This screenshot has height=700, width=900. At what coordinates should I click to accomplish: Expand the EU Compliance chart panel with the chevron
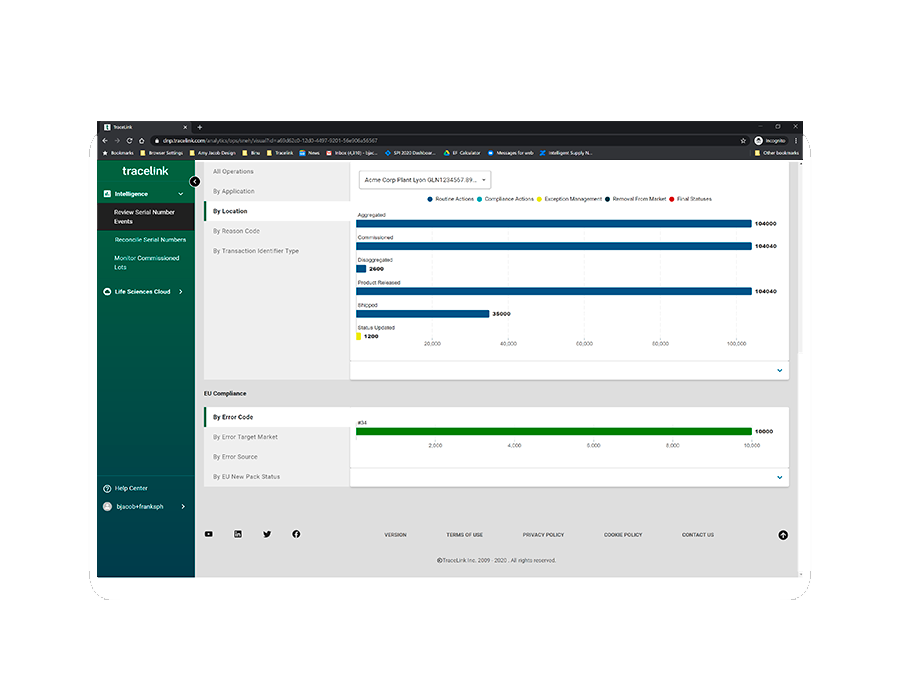779,477
